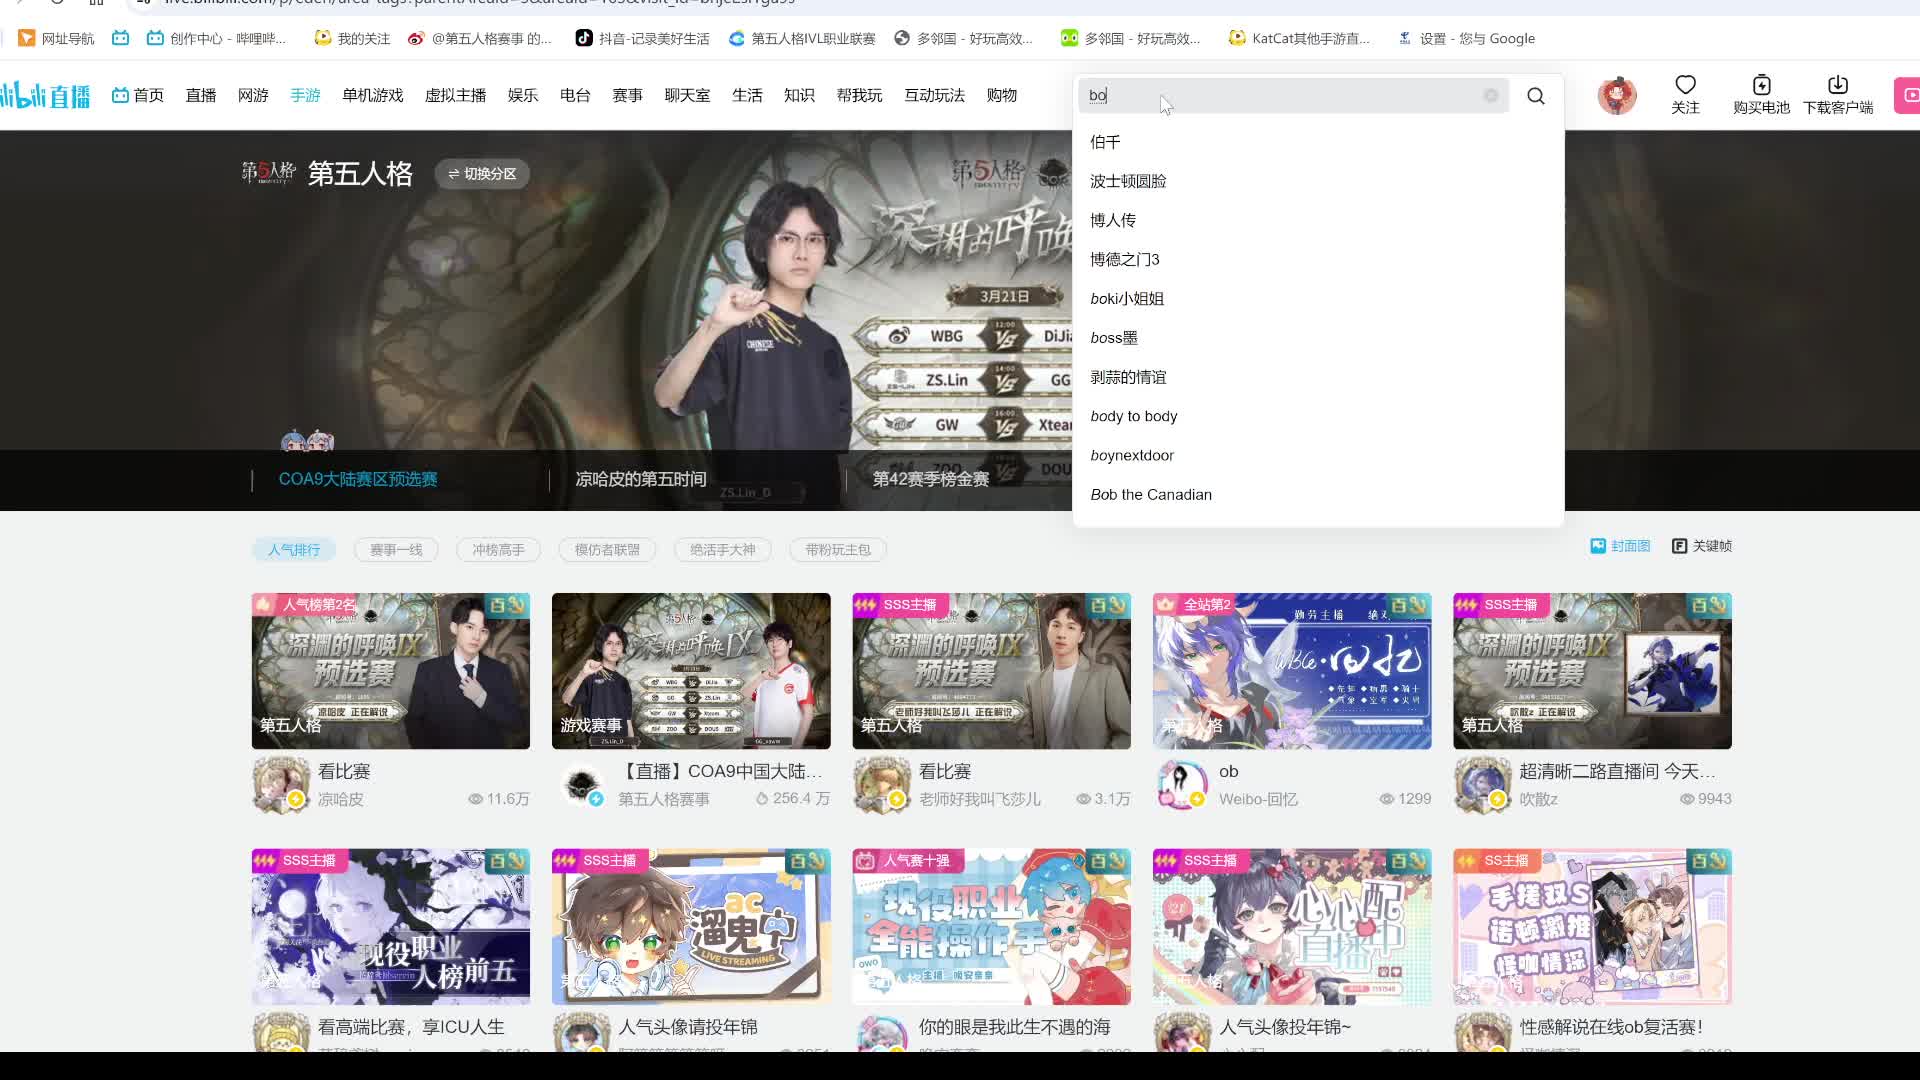Click the bilibili直播 logo
1920x1080 pixels.
tap(45, 95)
